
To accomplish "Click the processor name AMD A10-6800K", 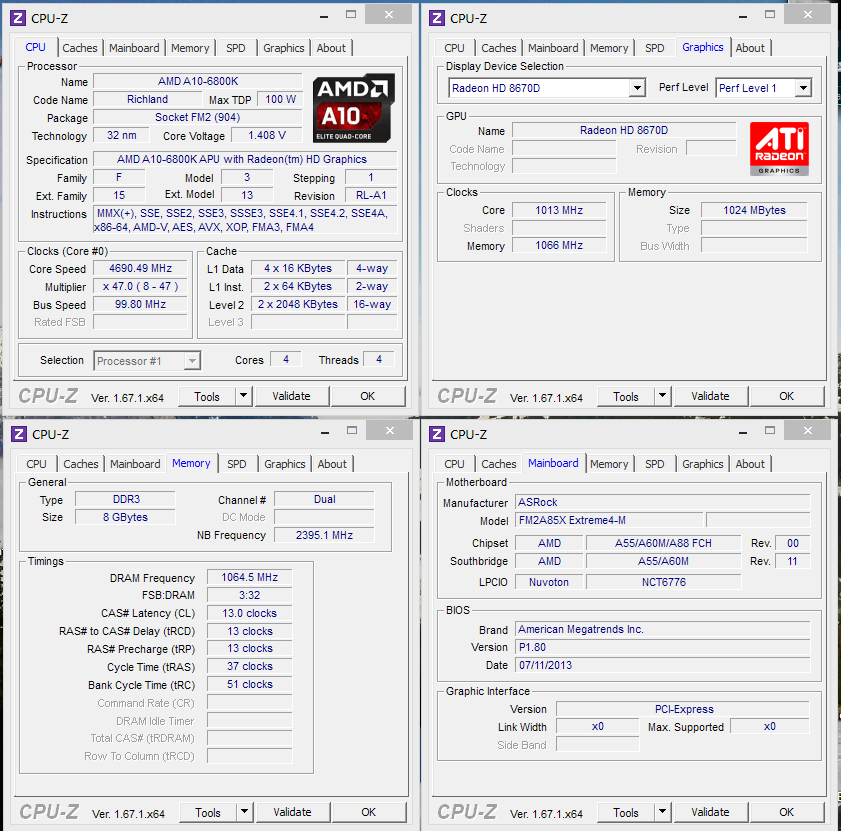I will (198, 81).
